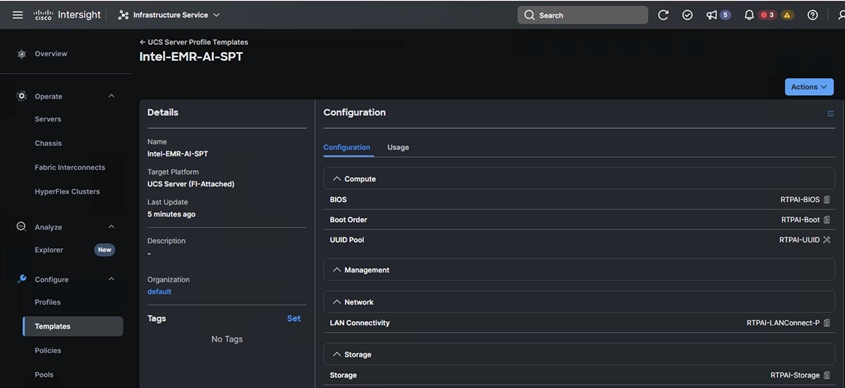Open the default organization link

click(x=159, y=292)
